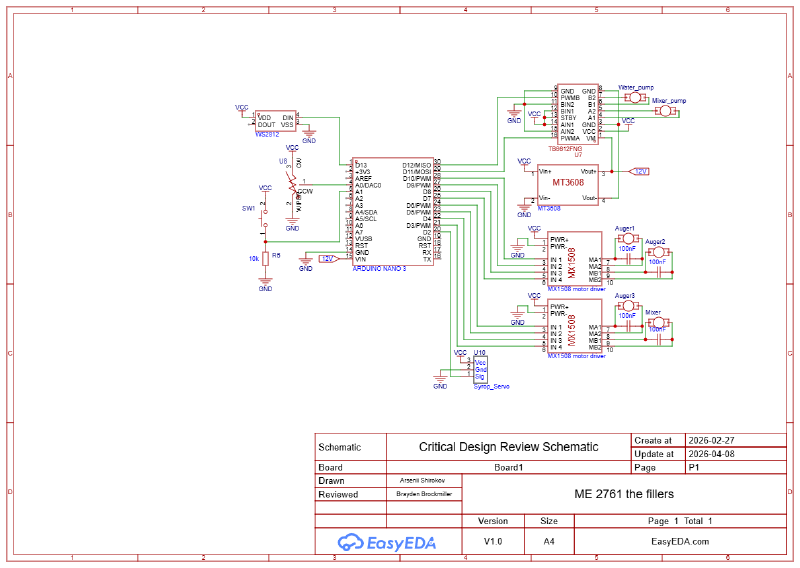Viewport: 800px width, 568px height.
Task: Click the 'Board1' board name cell
Action: 509,467
